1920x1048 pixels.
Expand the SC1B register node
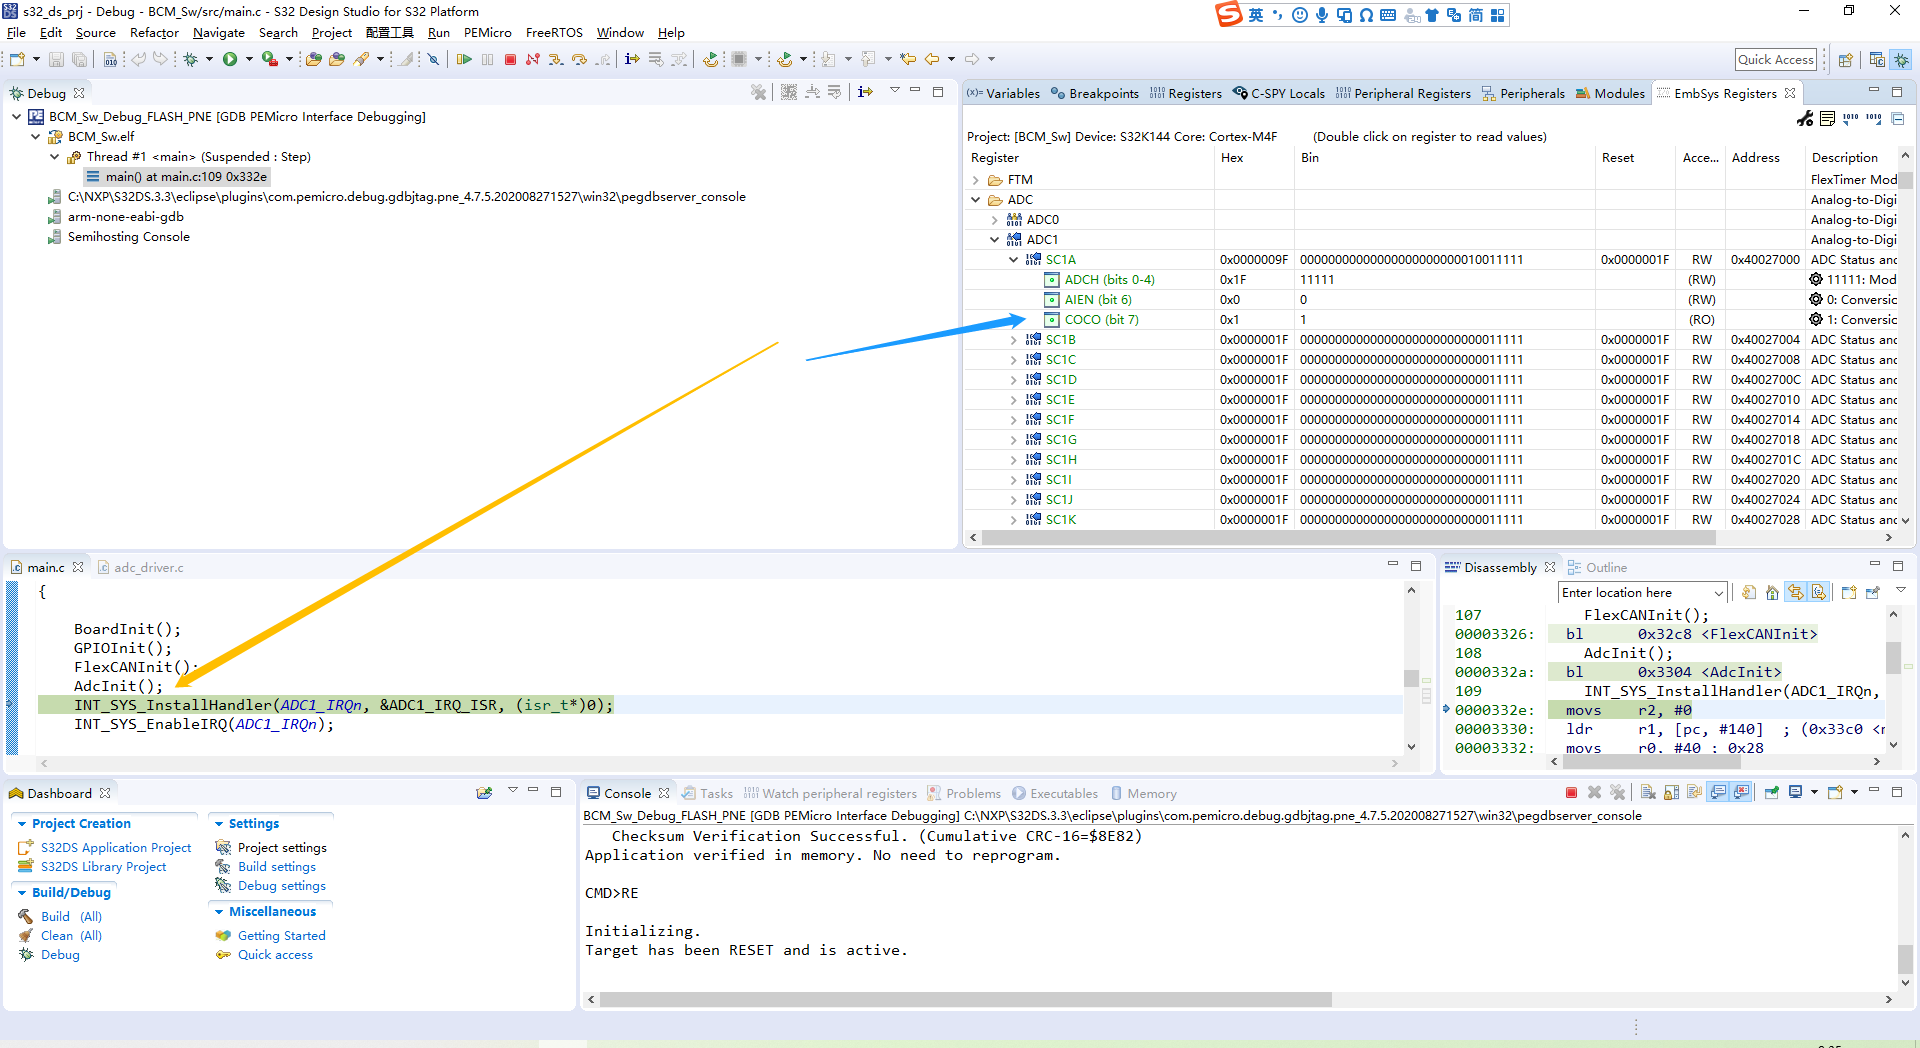tap(1013, 339)
